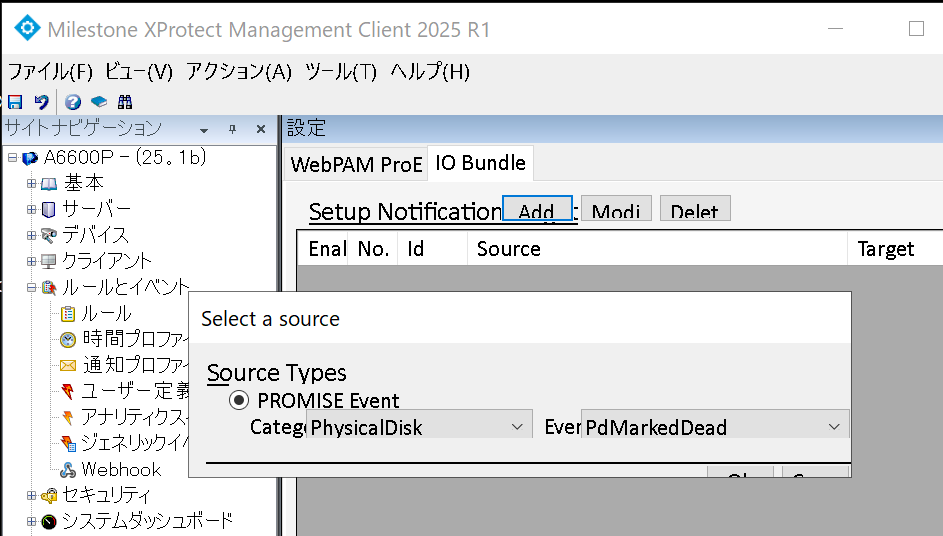Screen dimensions: 943x536
Task: Click the Milestone XProtect logo icon
Action: [27, 28]
